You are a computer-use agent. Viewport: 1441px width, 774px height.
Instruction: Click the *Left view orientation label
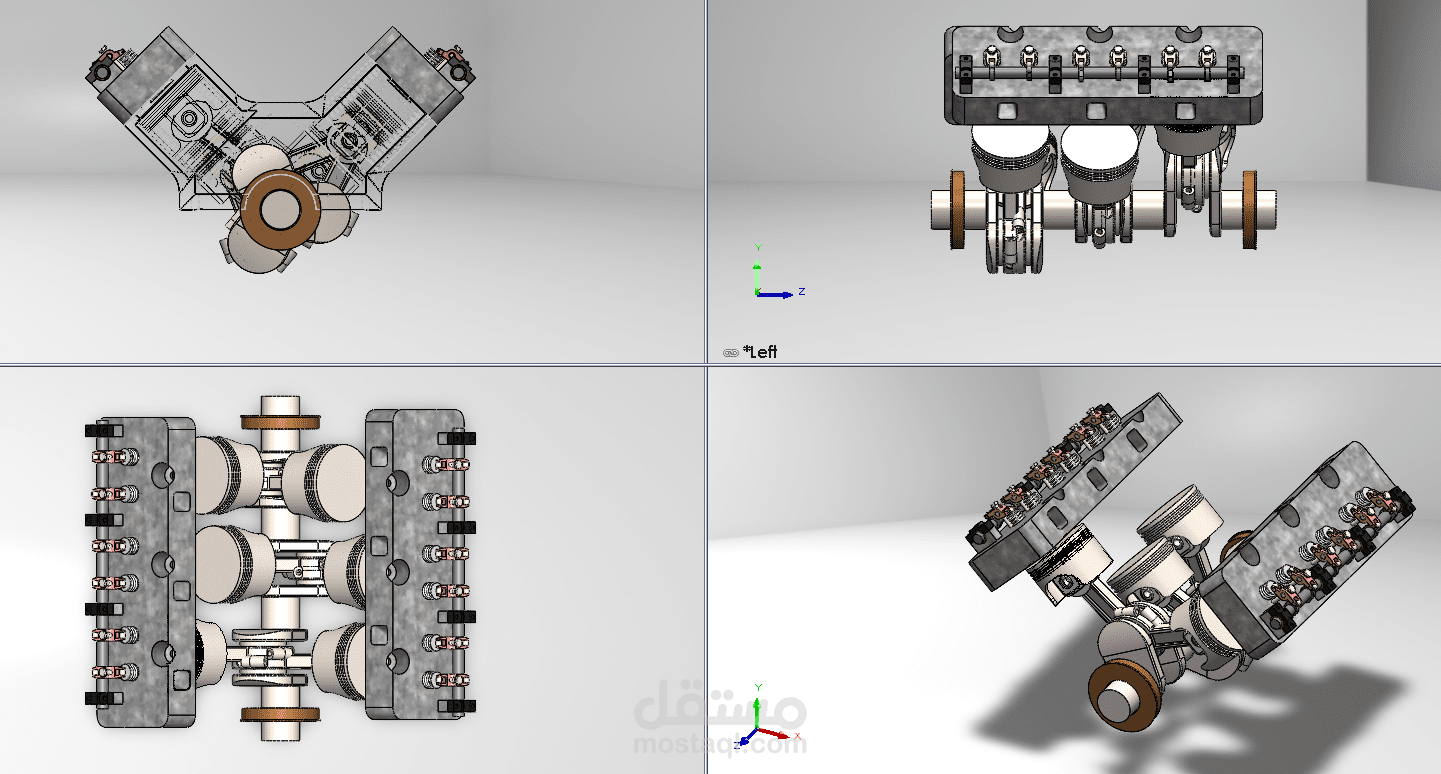coord(761,351)
